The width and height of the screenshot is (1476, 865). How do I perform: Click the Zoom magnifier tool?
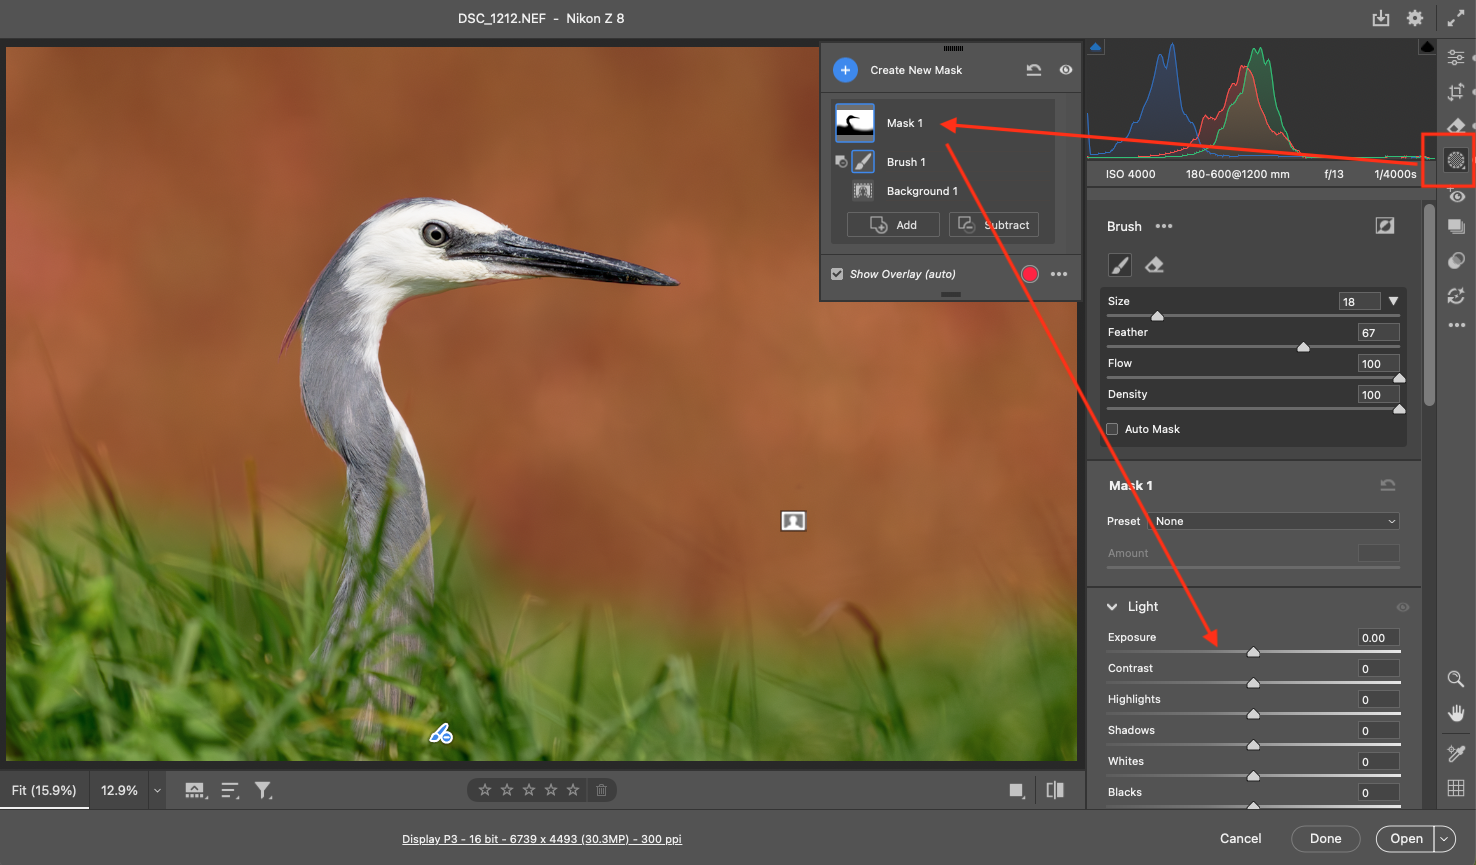(x=1456, y=679)
